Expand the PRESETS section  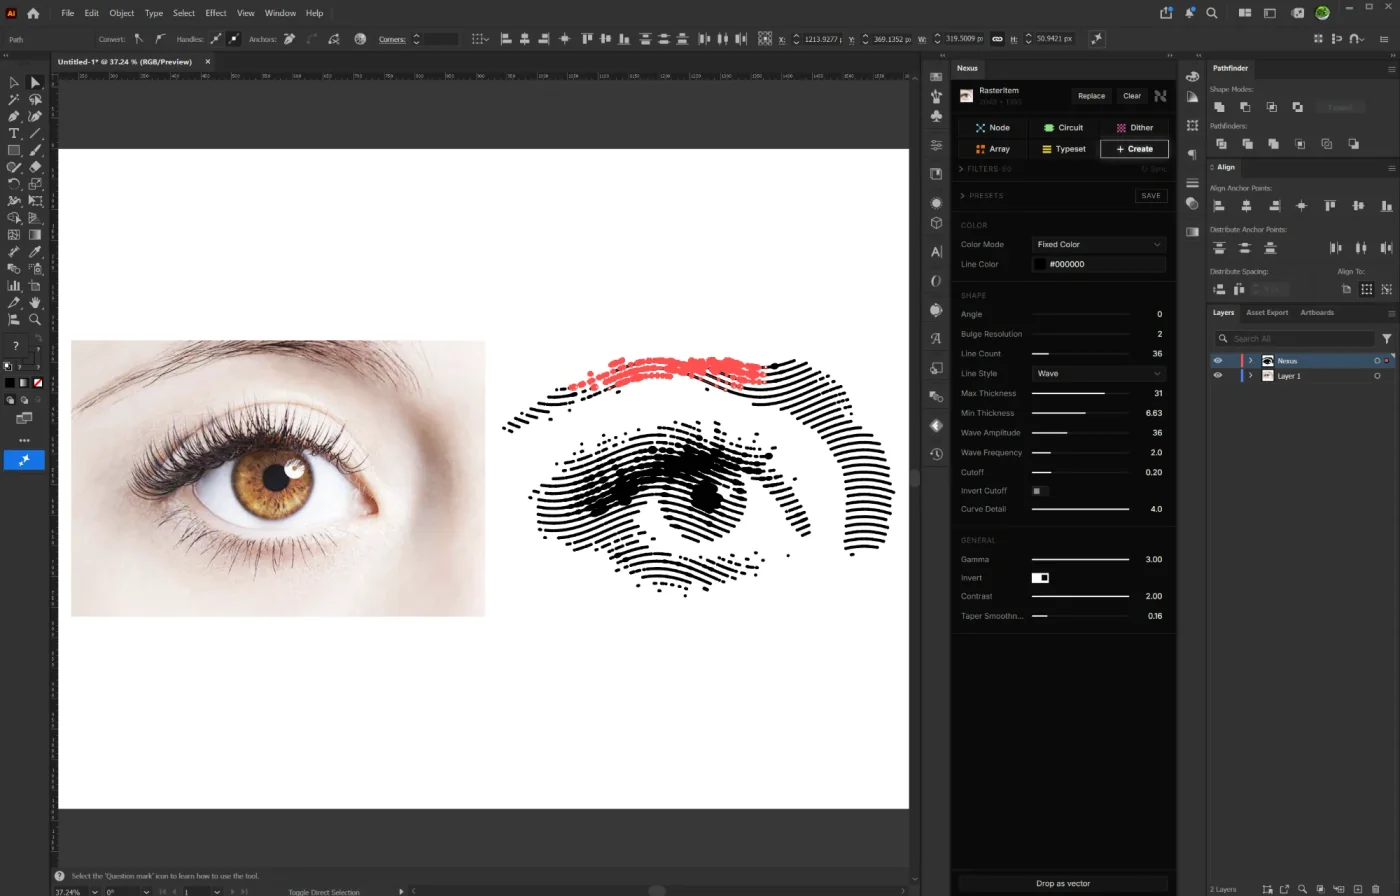pyautogui.click(x=982, y=196)
